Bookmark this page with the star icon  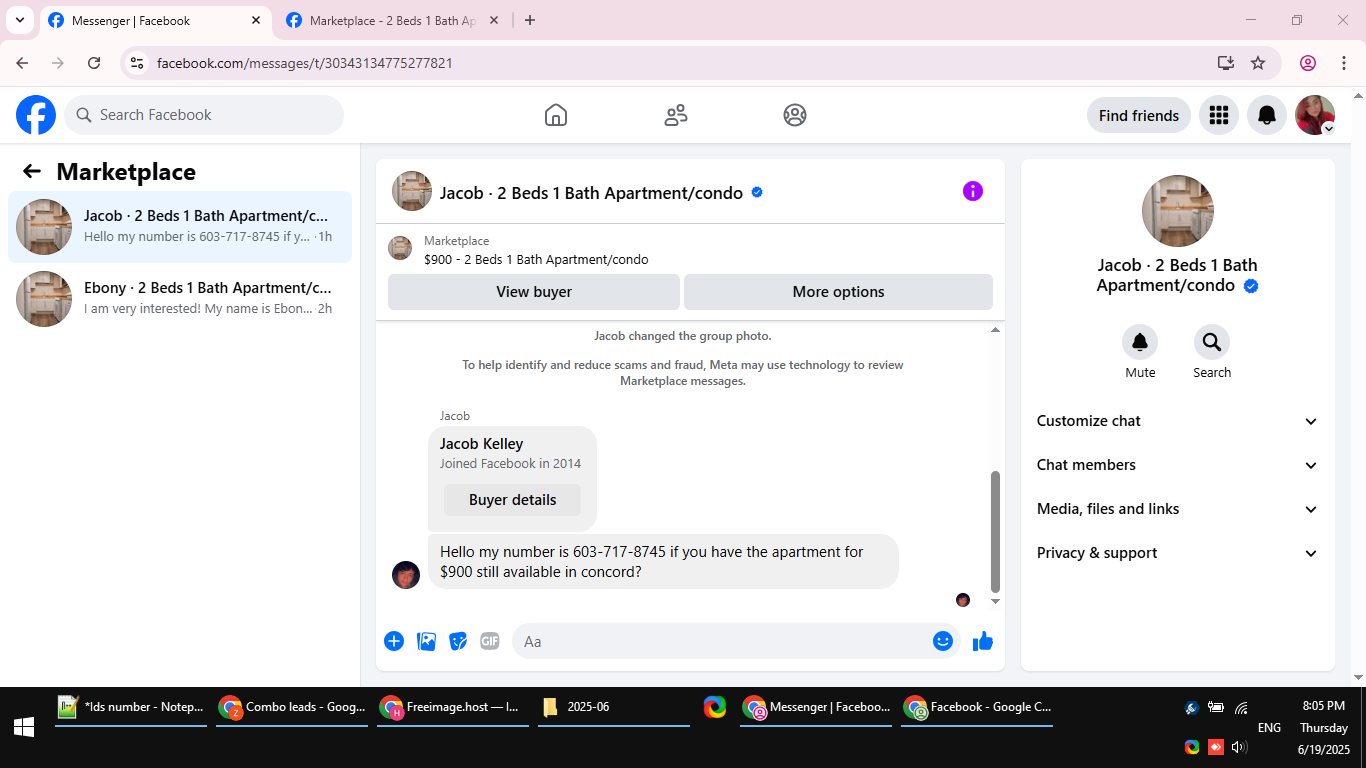click(x=1258, y=63)
